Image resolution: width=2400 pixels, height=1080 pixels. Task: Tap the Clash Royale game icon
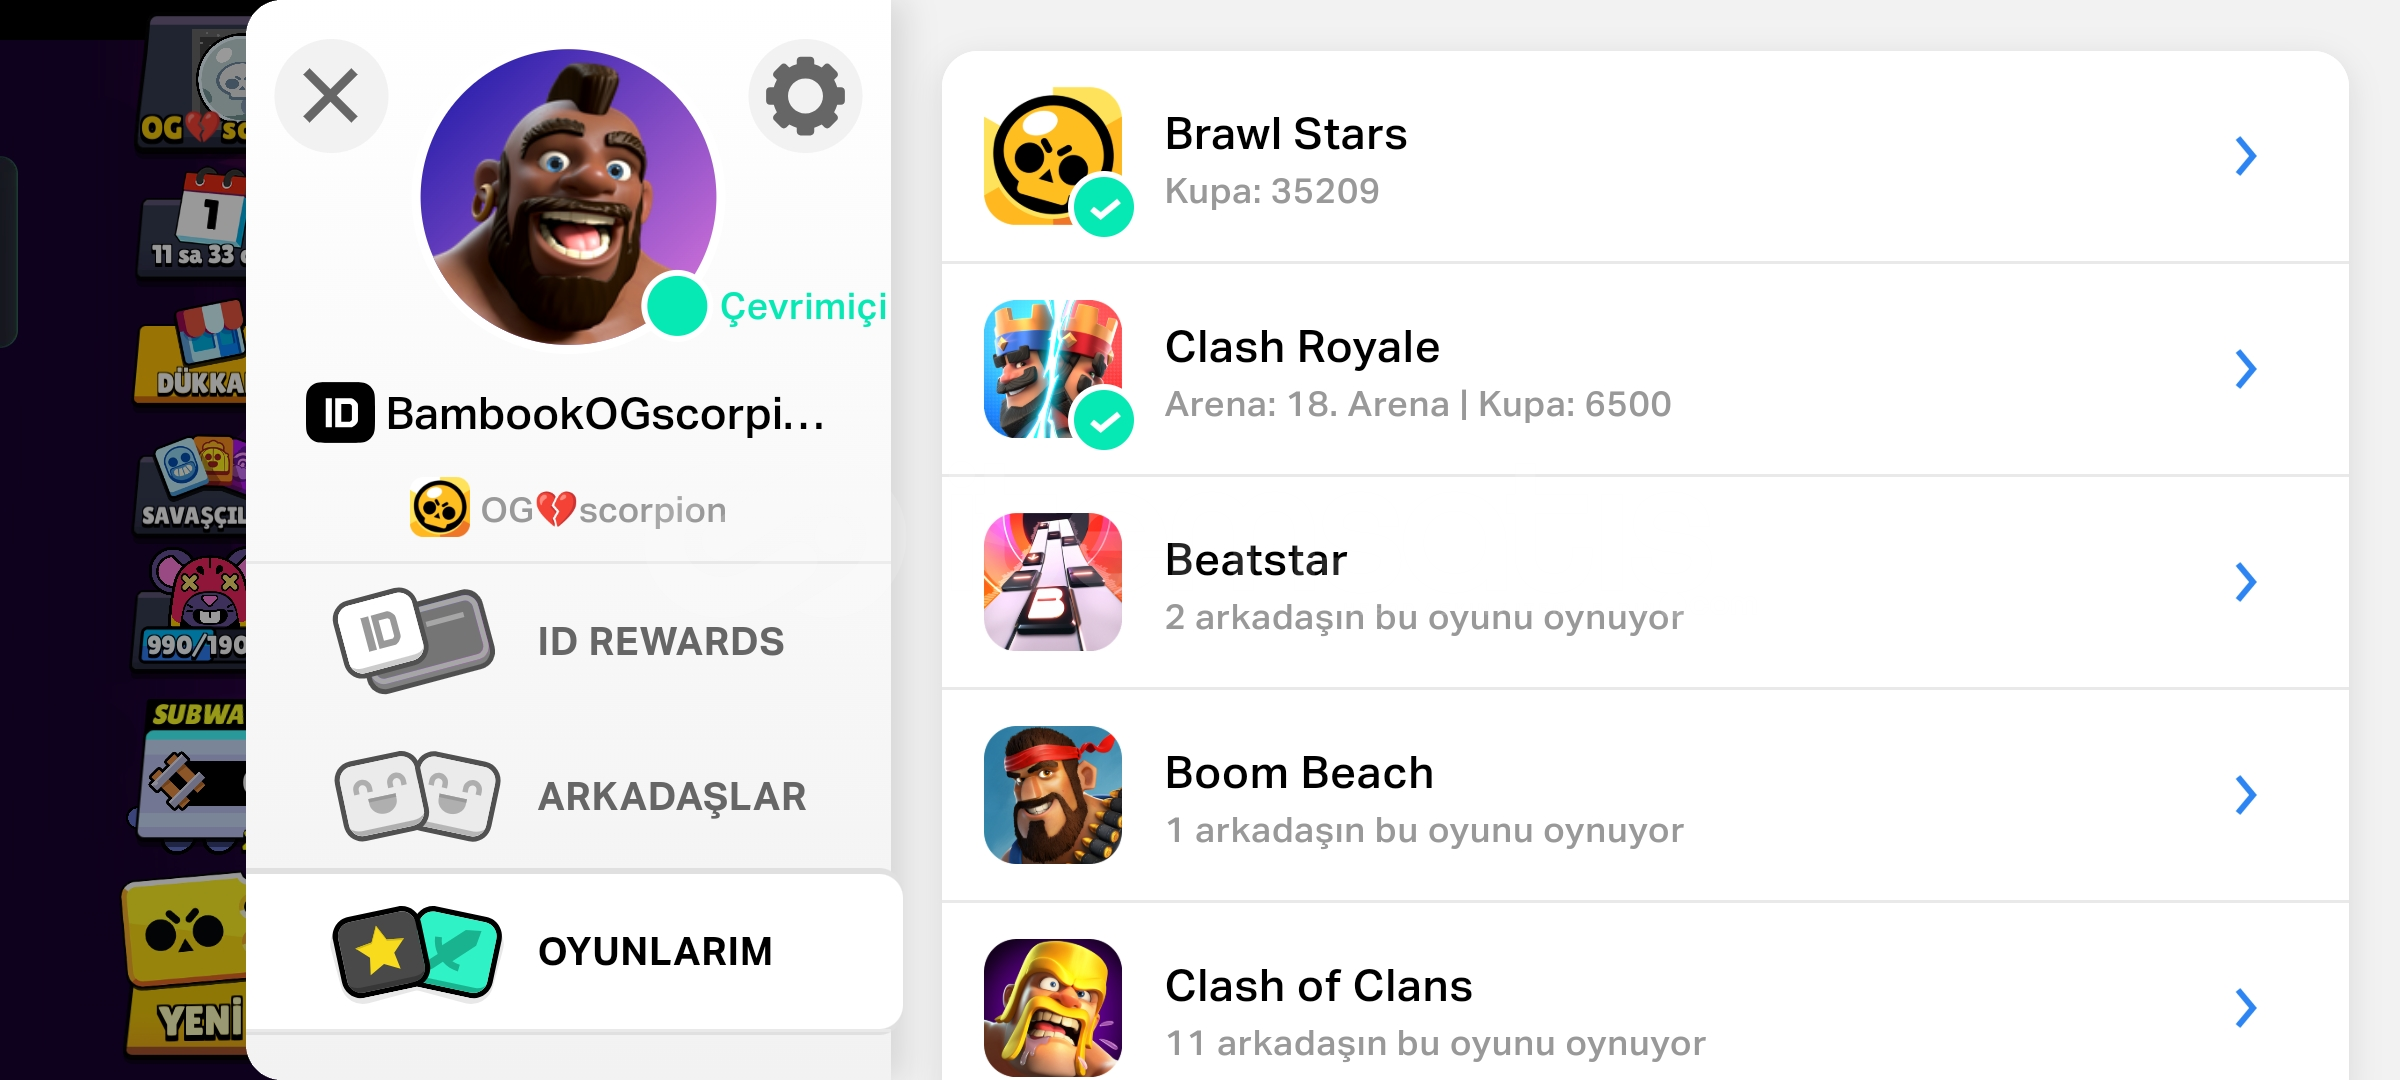[1052, 369]
